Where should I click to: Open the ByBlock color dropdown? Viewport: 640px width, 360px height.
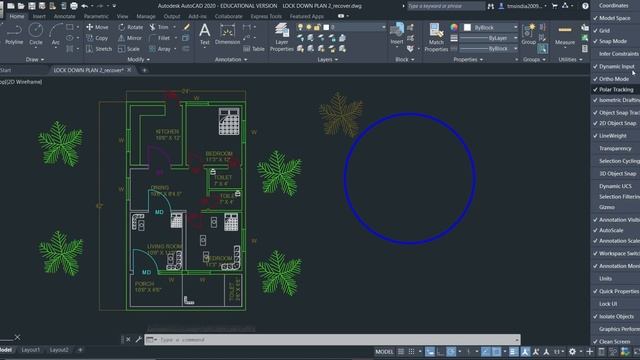[515, 27]
